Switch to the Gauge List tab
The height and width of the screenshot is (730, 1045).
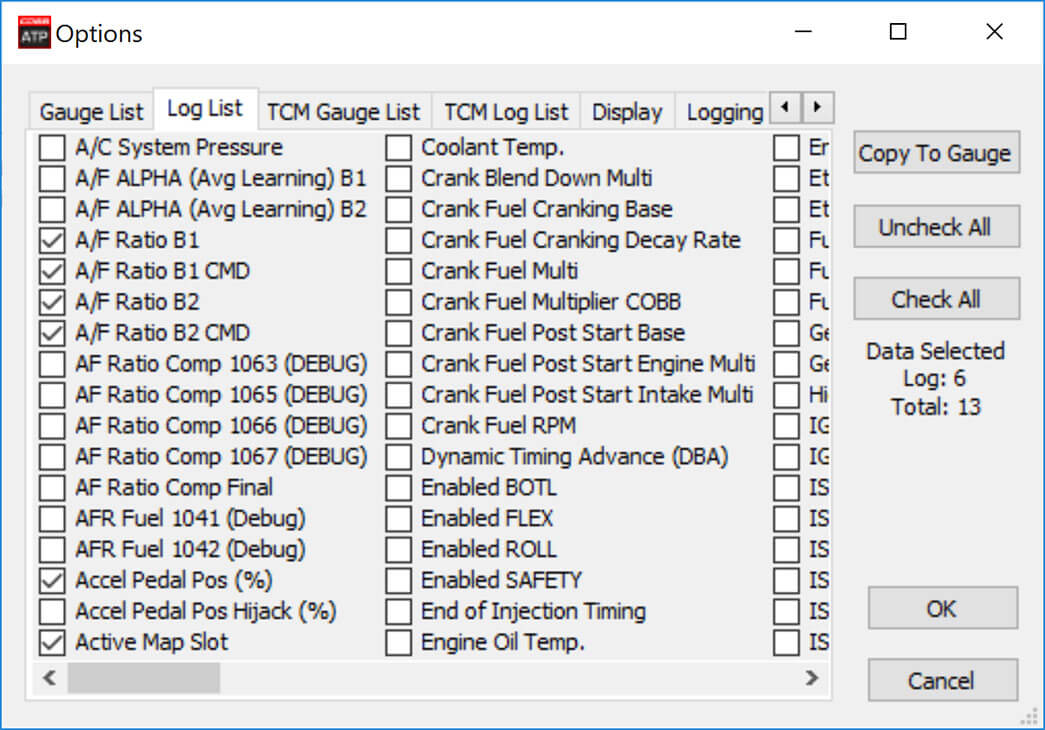[x=90, y=111]
